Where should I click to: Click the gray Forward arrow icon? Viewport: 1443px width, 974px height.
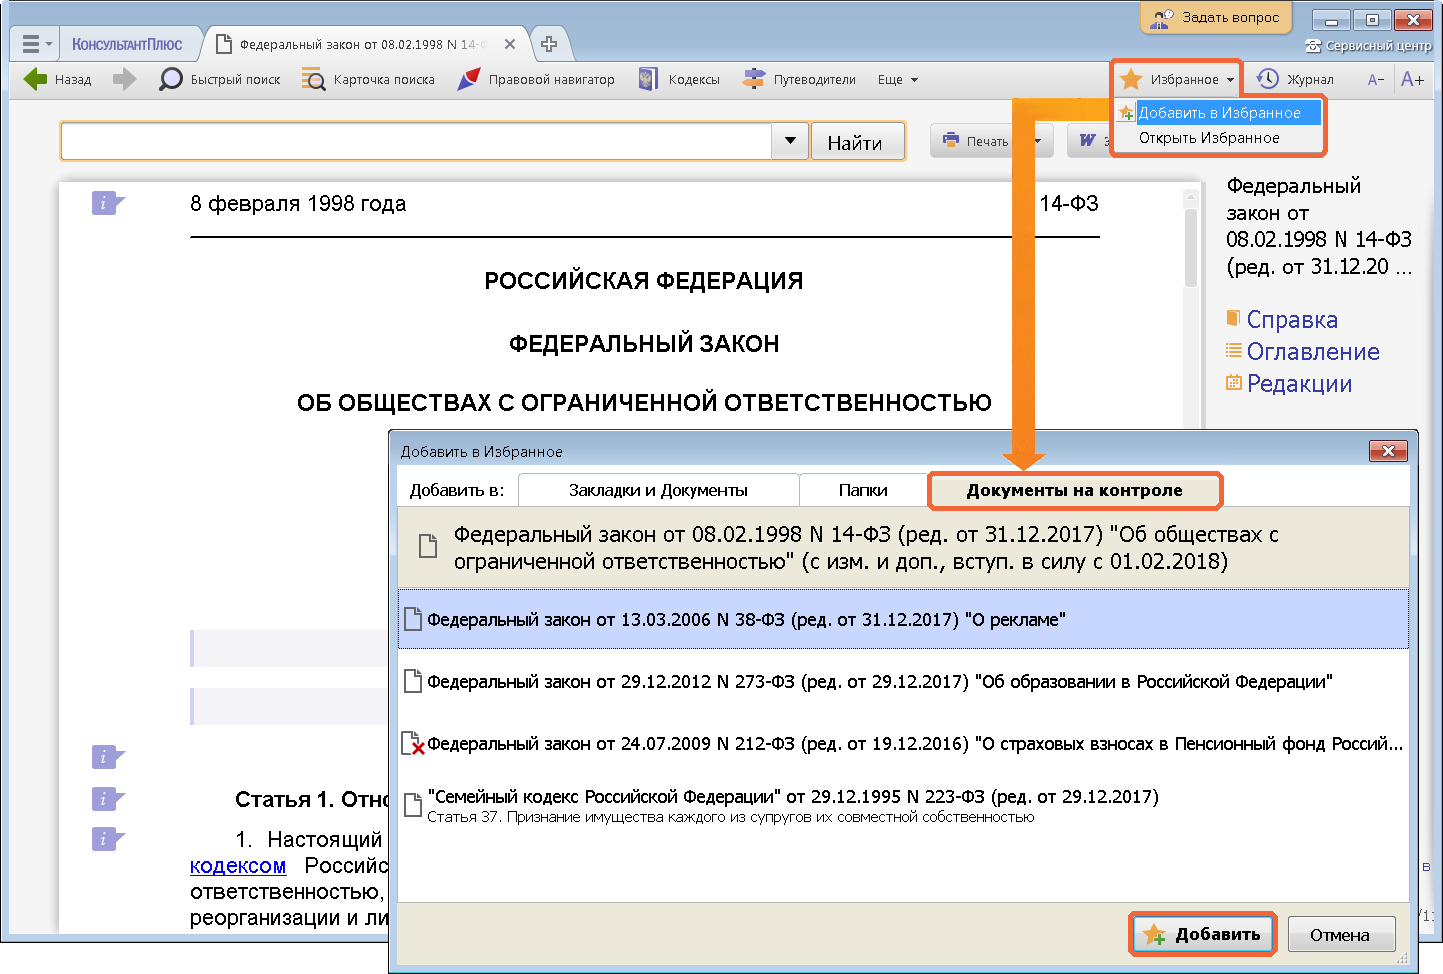(x=124, y=79)
